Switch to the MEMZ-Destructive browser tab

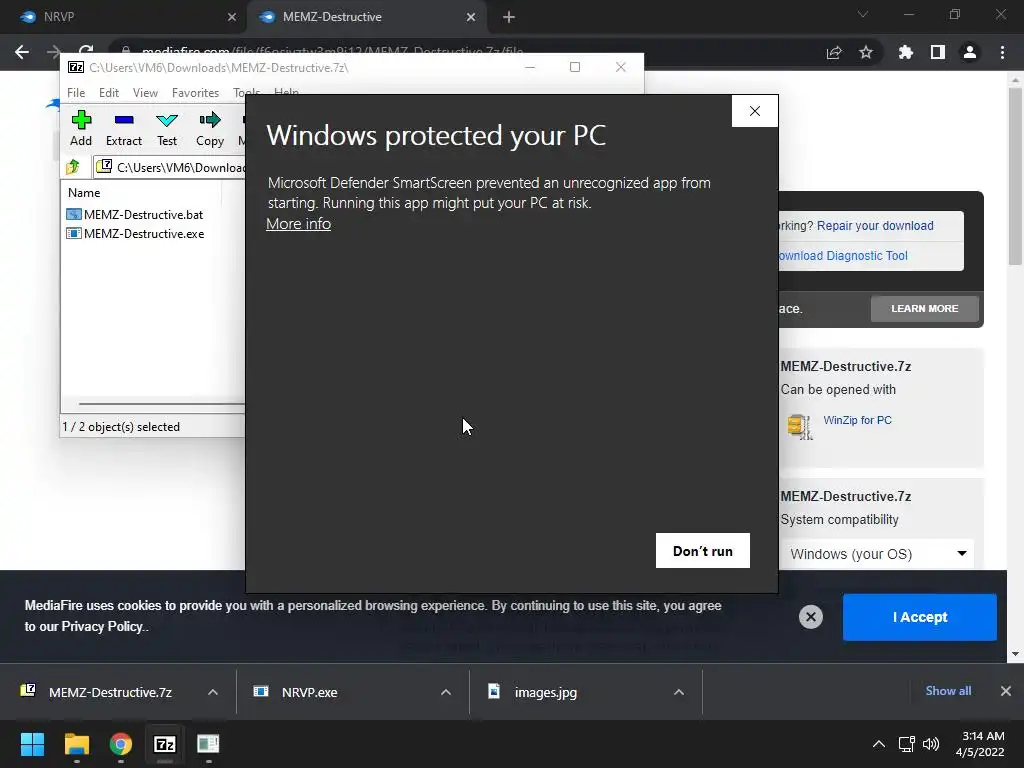pos(366,17)
